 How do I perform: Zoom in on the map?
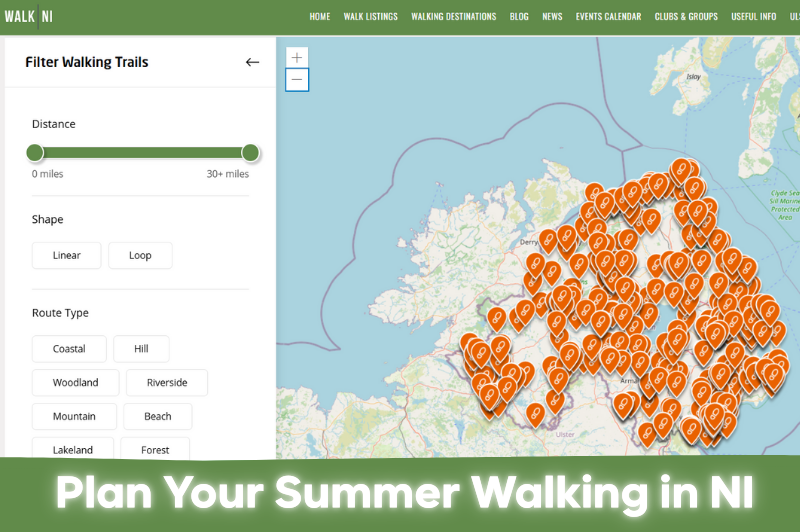[297, 58]
